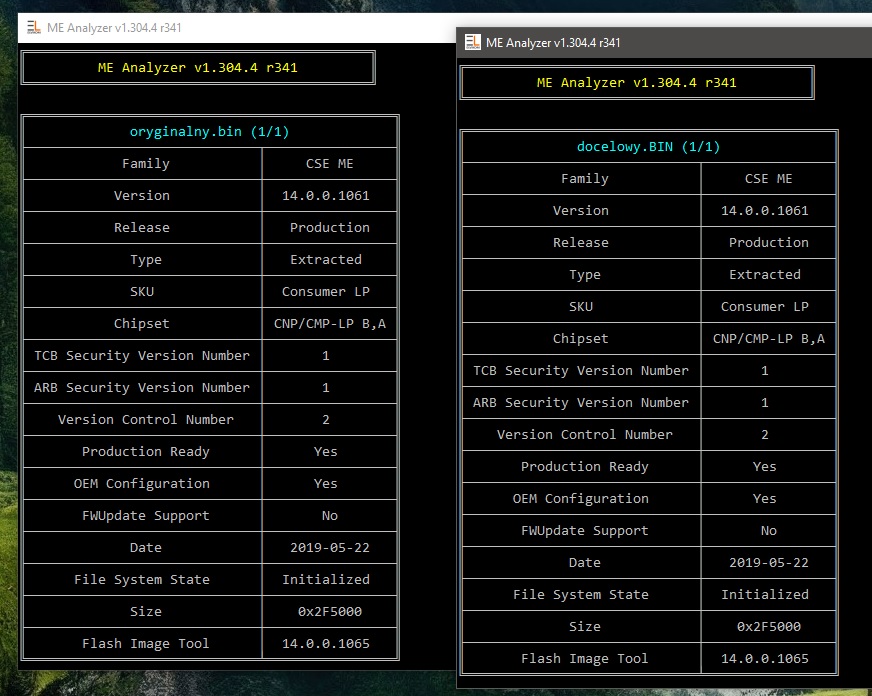Click ME Analyzer icon in the docelowy.BIN window title bar
Screen dimensions: 872x696
pos(472,42)
